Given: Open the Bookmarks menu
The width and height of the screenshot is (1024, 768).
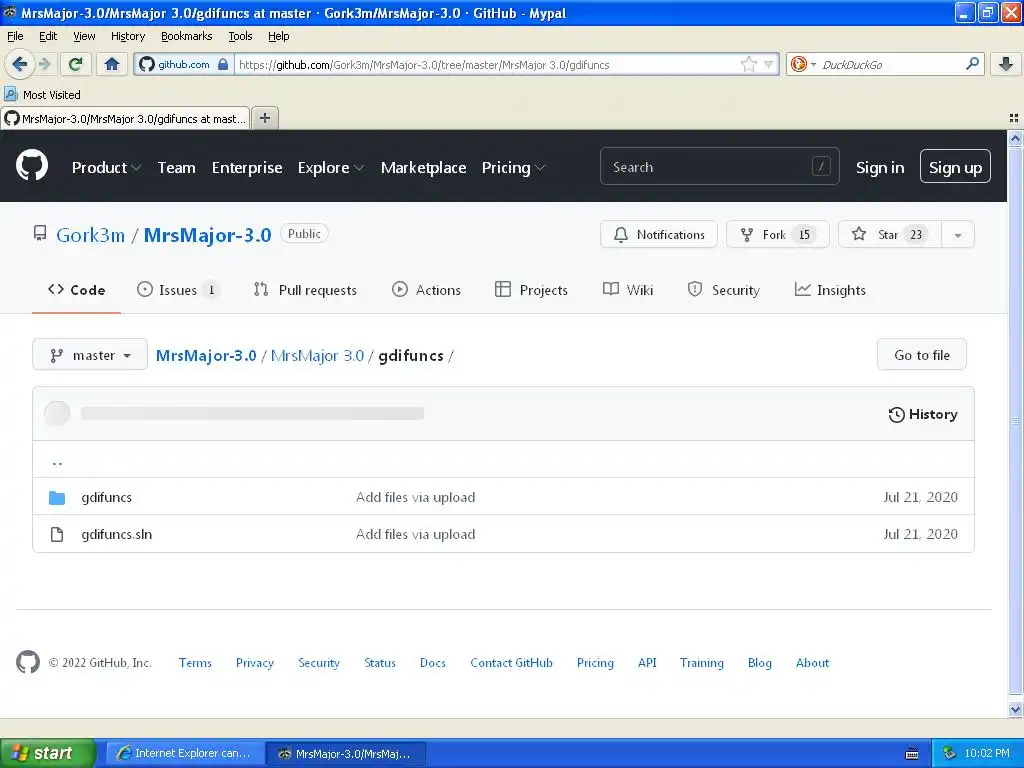Looking at the screenshot, I should 186,36.
